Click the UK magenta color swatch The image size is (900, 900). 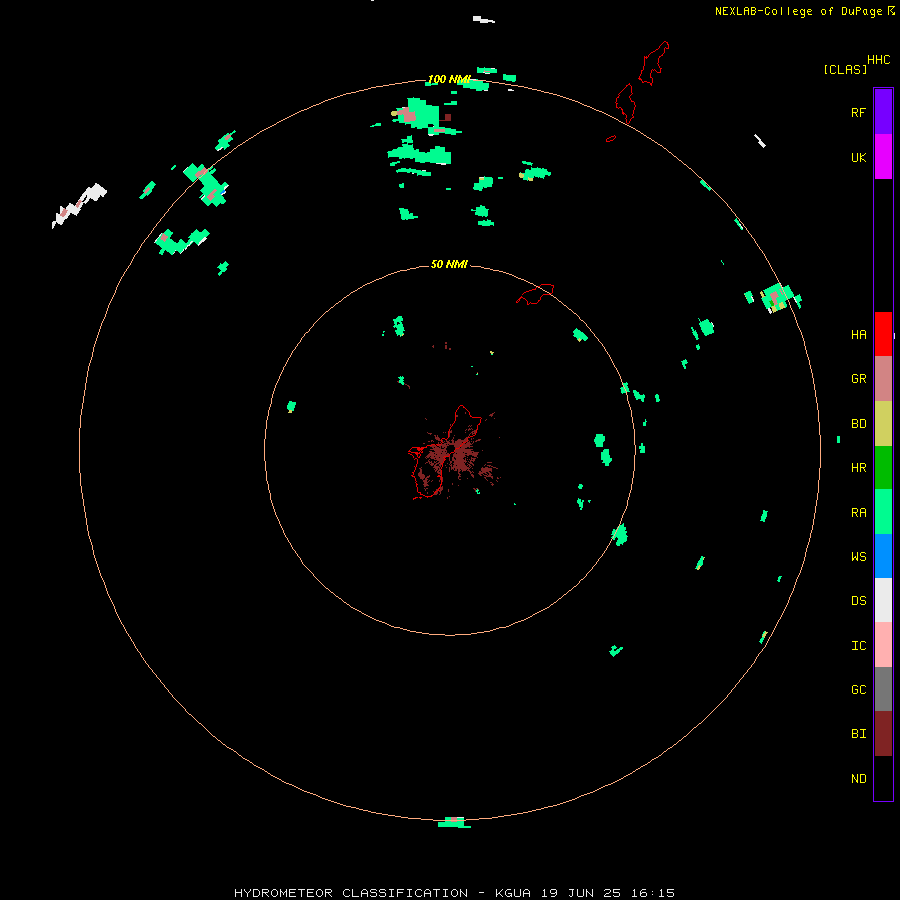point(883,157)
